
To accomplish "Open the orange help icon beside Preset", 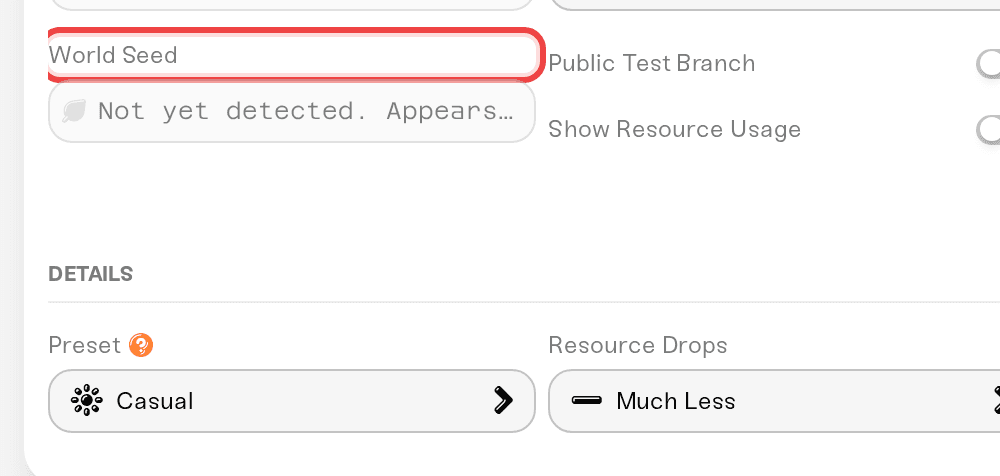I will [x=141, y=345].
